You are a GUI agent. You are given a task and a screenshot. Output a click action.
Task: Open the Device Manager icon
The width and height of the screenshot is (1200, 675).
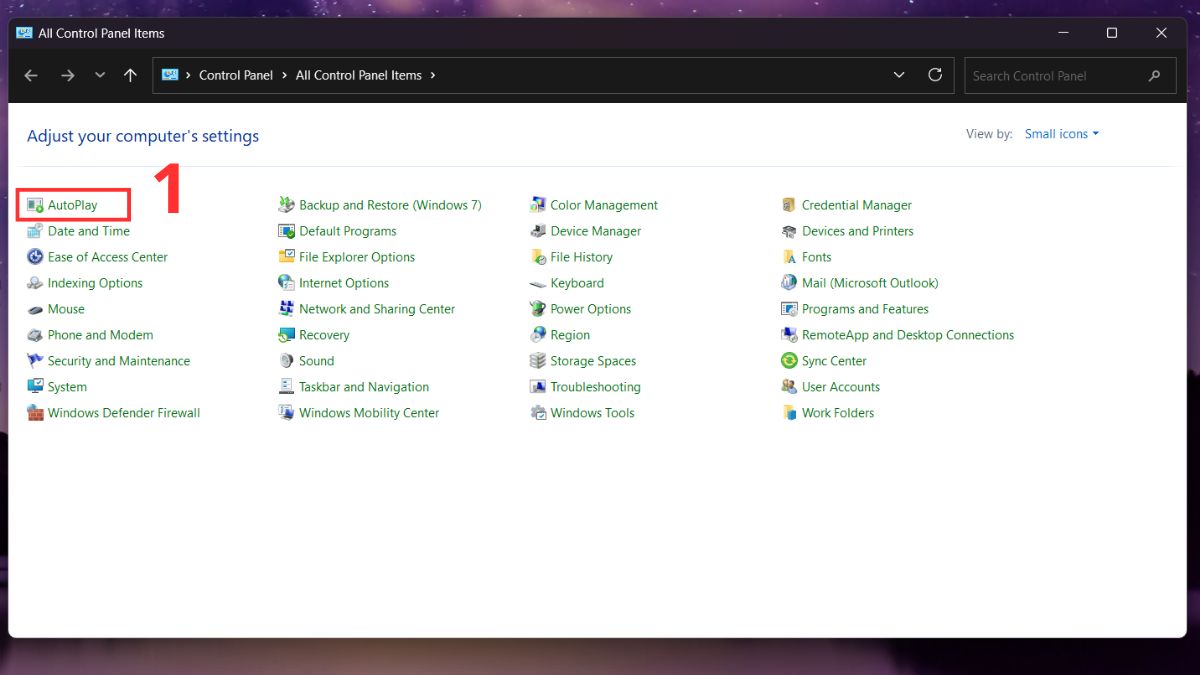[538, 231]
